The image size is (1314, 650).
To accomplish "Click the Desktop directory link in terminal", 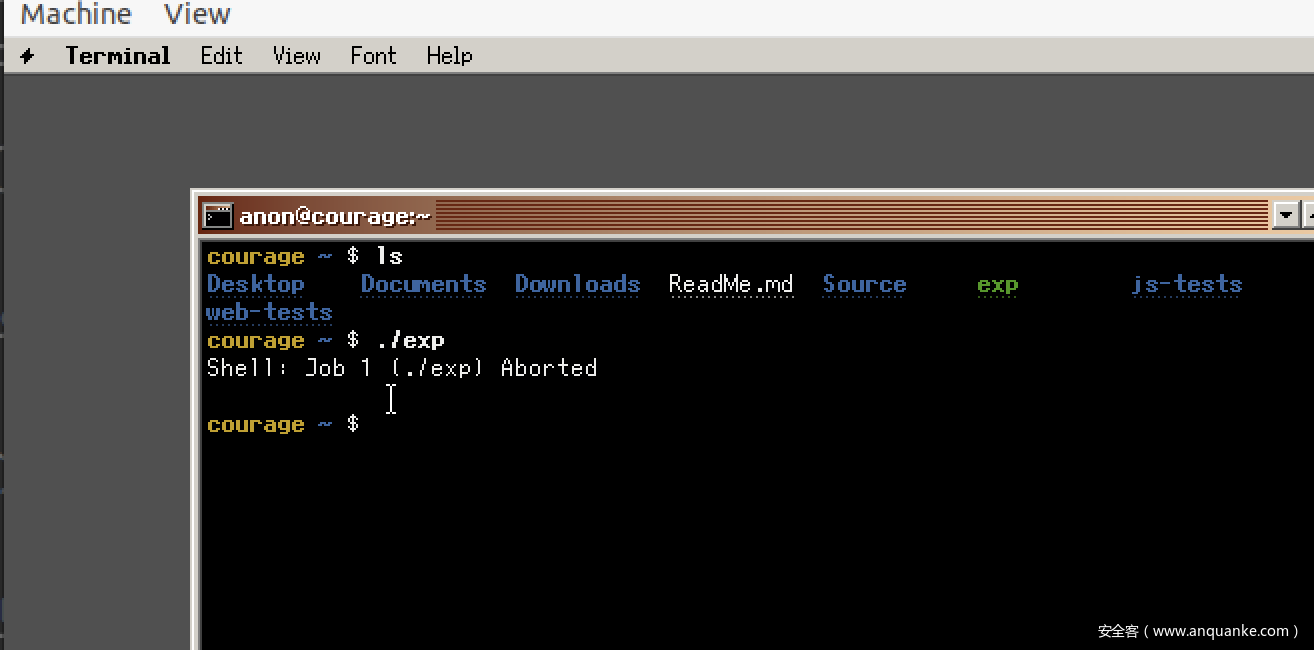I will tap(255, 285).
